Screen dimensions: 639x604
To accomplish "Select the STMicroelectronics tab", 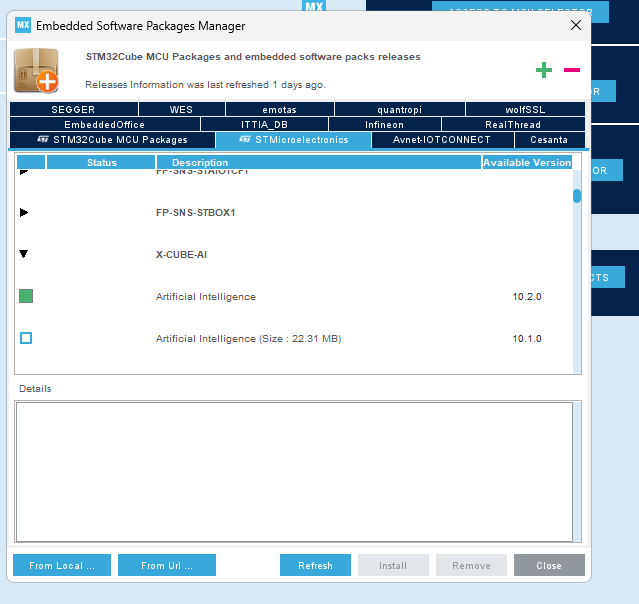I will (294, 140).
